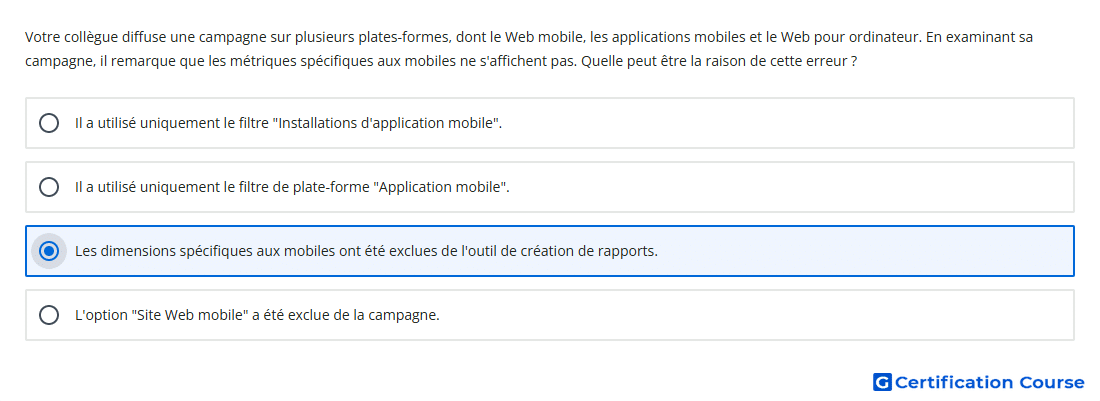Image resolution: width=1100 pixels, height=401 pixels.
Task: Click the answer text "Il a utilisé uniquement le filtre Installations"
Action: [288, 123]
